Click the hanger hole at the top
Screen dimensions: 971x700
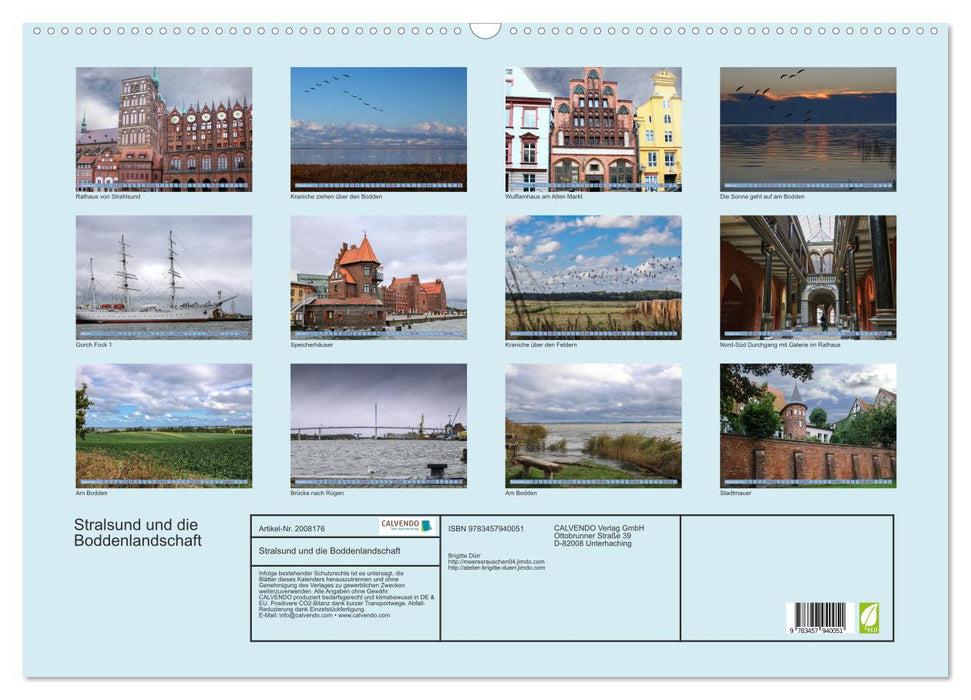click(x=485, y=29)
